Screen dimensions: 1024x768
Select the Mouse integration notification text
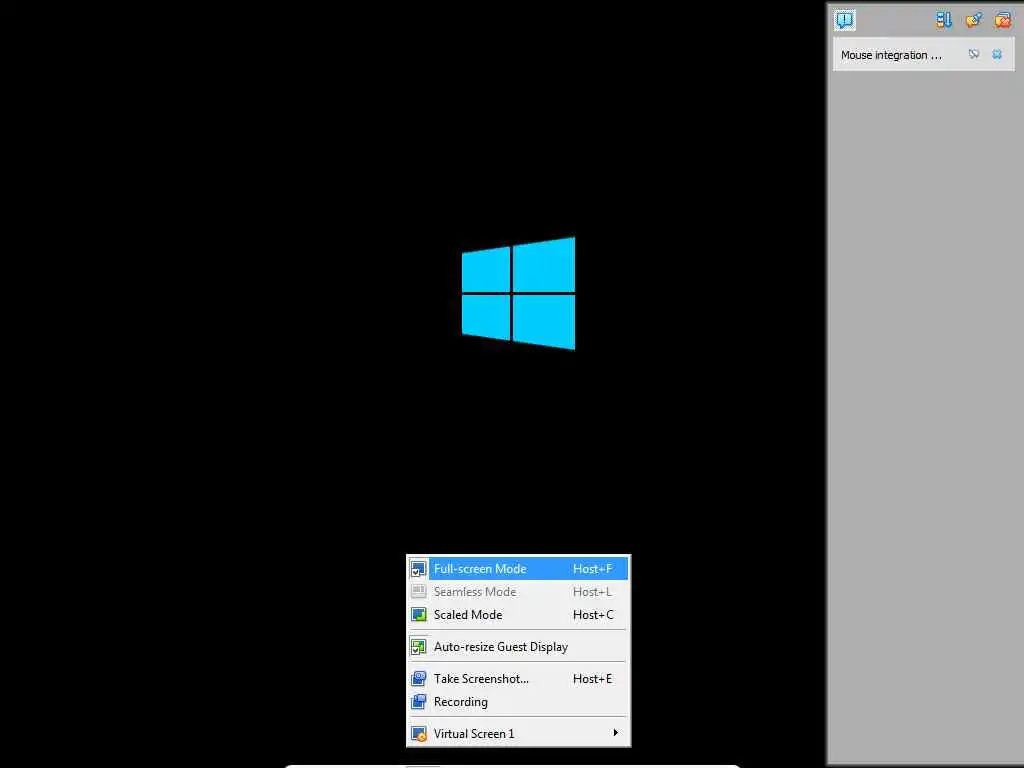[x=891, y=55]
